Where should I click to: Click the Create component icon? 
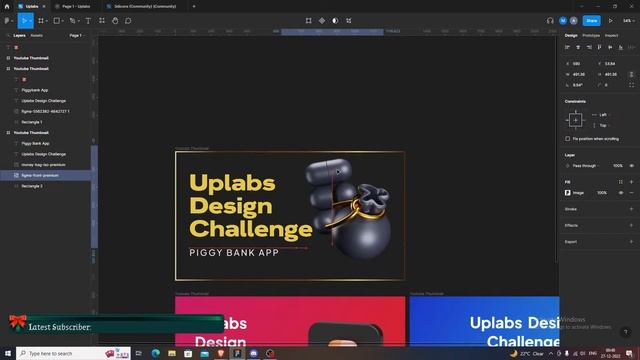[322, 21]
